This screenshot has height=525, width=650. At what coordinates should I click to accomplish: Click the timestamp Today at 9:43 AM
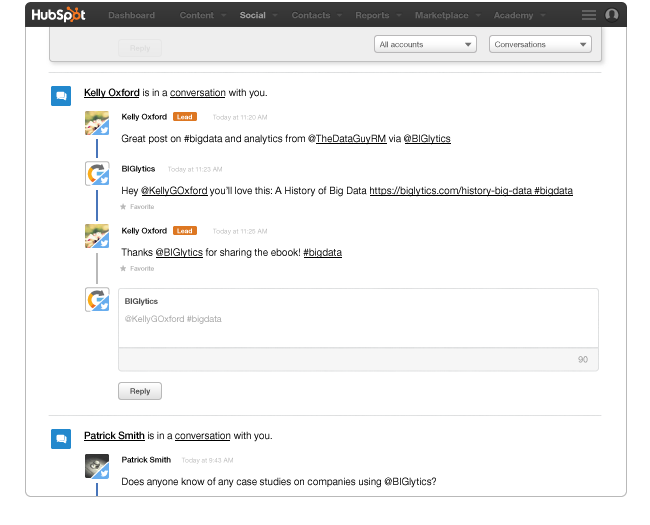click(207, 460)
